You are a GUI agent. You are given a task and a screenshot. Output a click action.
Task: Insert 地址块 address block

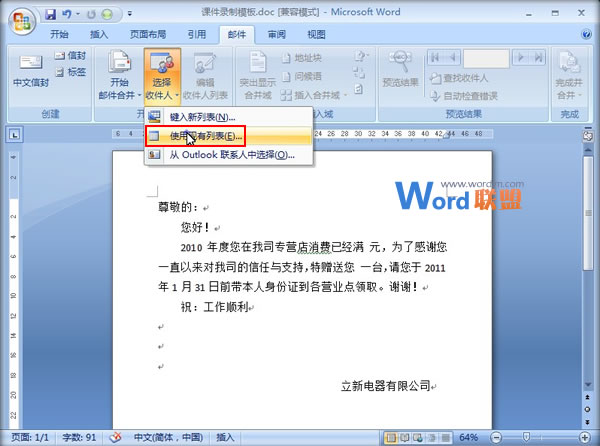tap(302, 58)
